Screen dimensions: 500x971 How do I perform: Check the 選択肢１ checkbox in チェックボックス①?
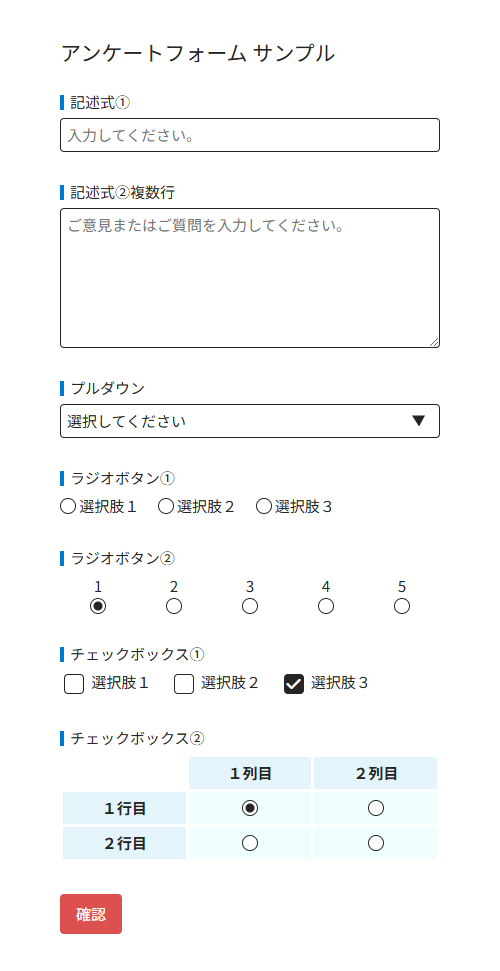pyautogui.click(x=74, y=684)
